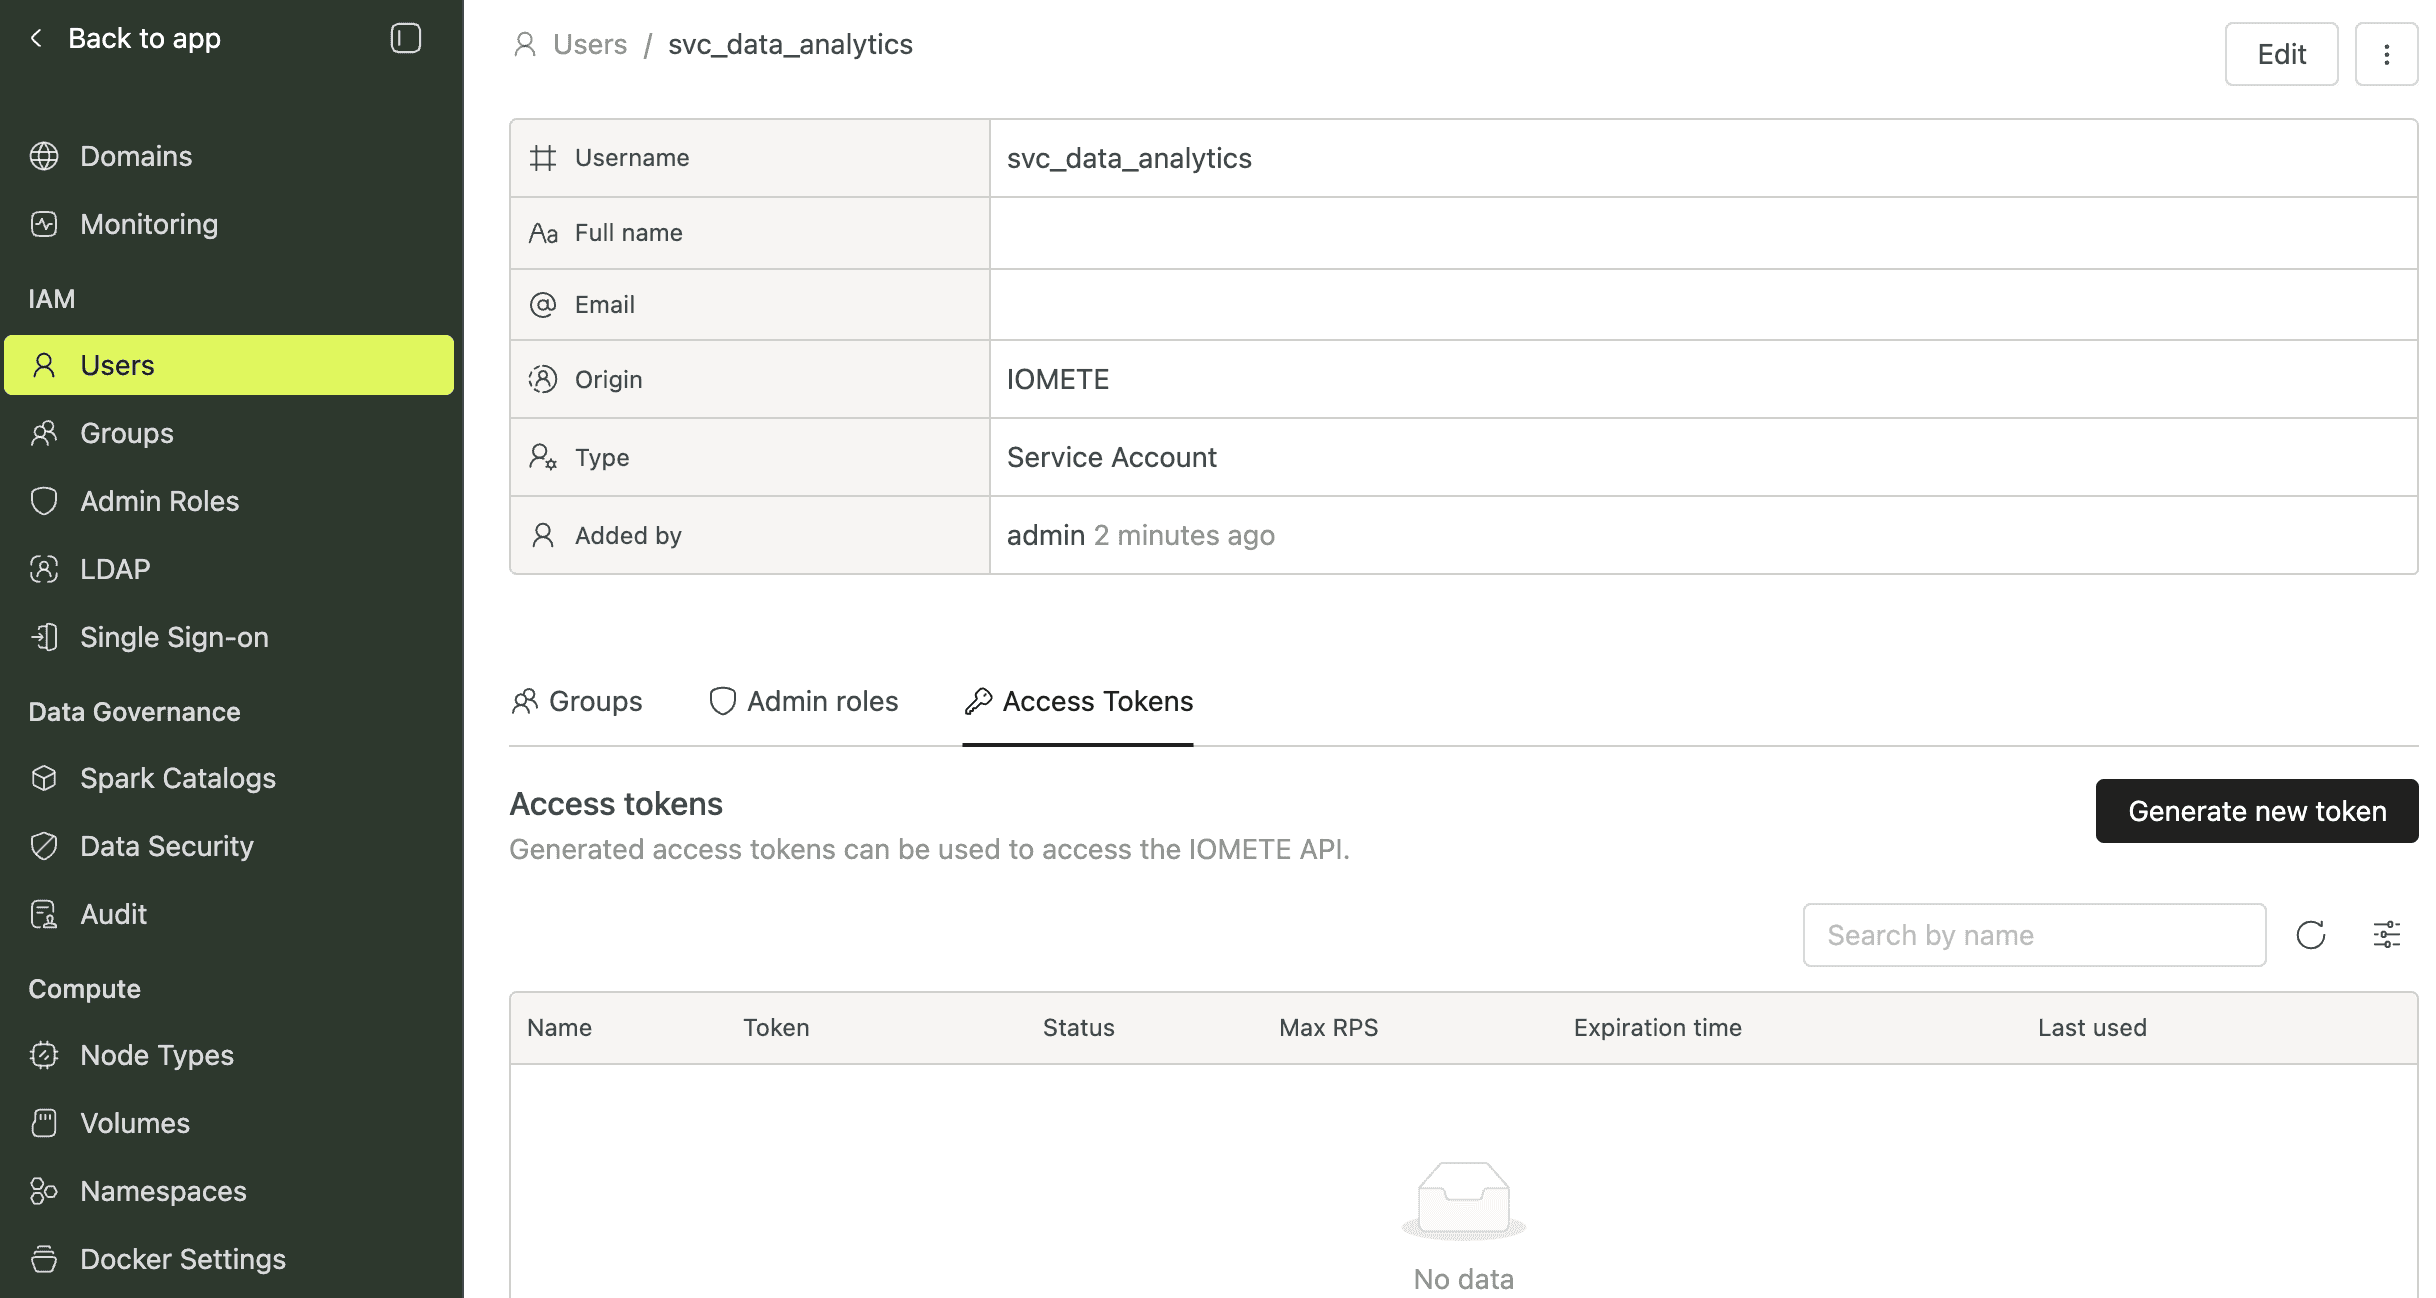
Task: Click the Generate new token button
Action: coord(2257,811)
